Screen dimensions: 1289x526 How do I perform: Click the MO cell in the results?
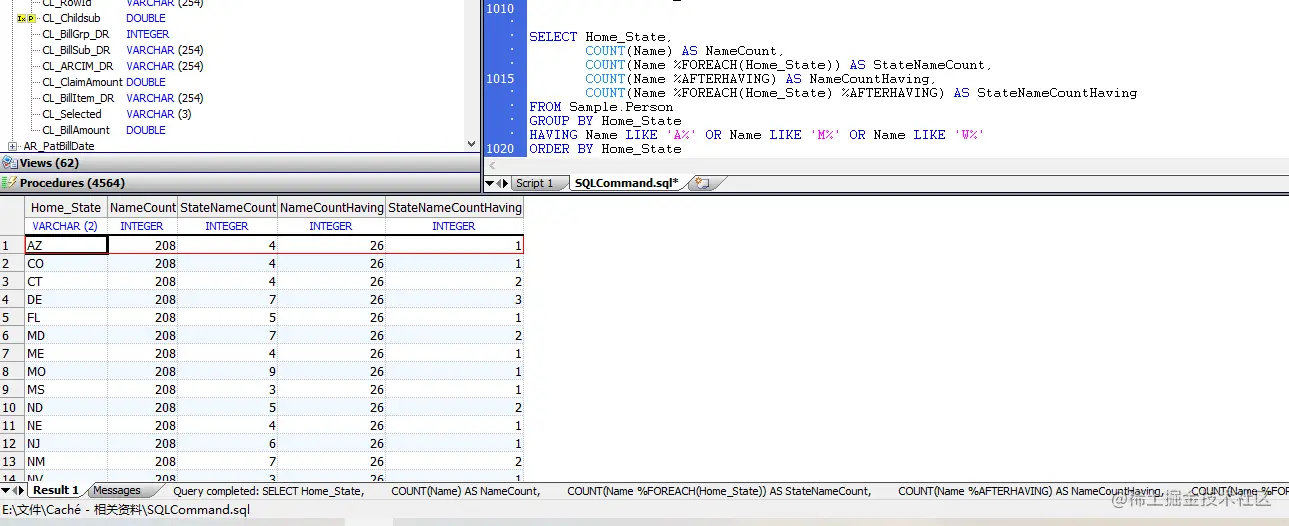tap(66, 371)
